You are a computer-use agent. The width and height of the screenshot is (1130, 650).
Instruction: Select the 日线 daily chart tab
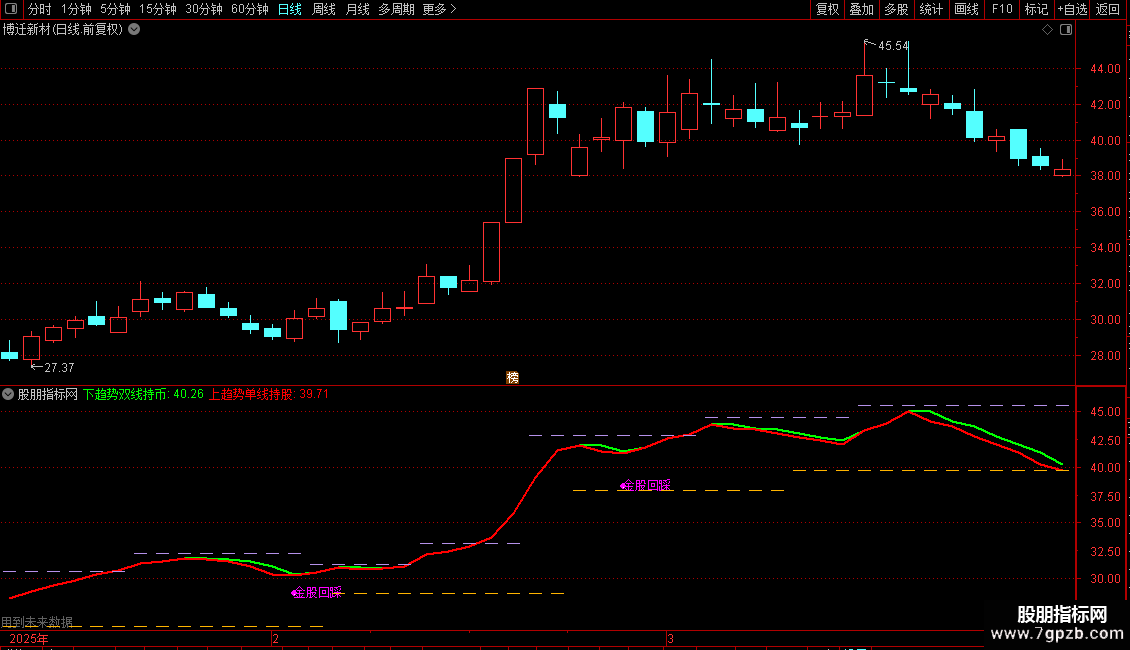click(290, 9)
